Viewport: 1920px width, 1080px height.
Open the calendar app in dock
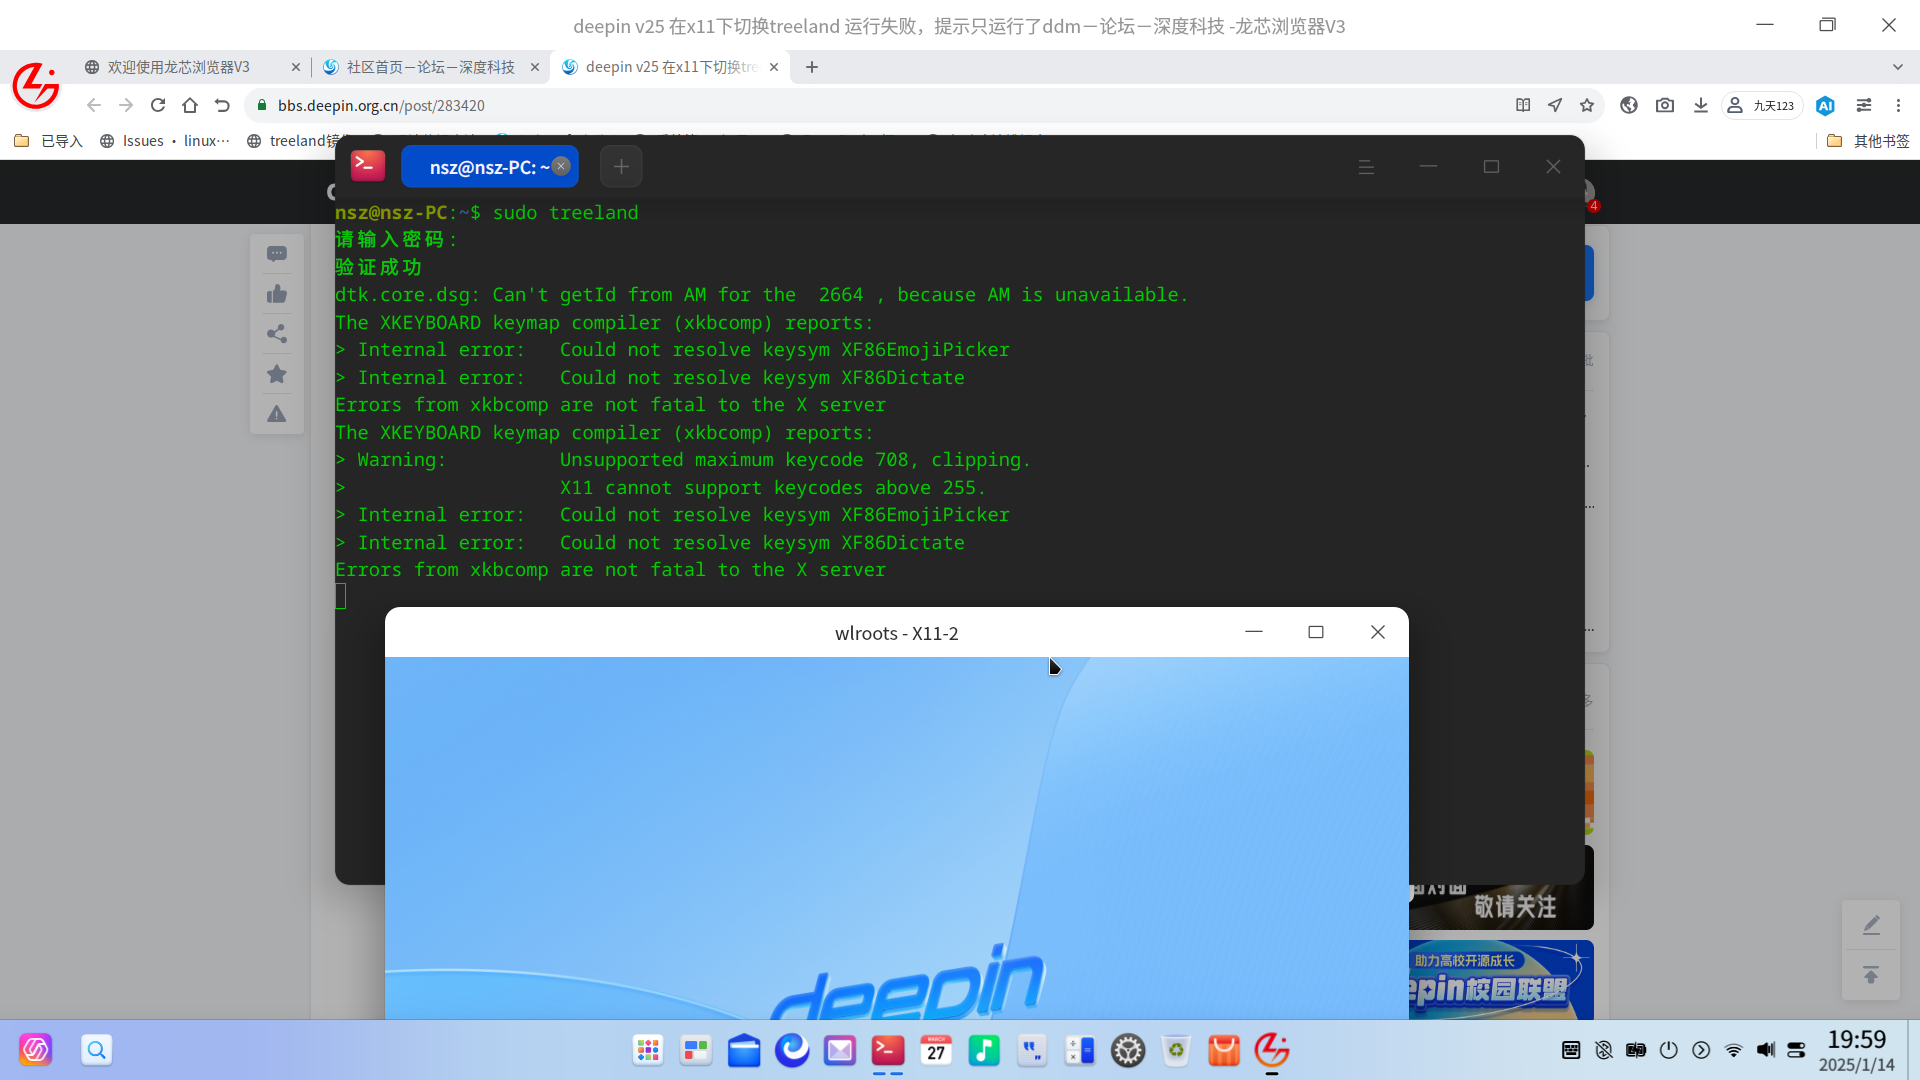point(936,1050)
